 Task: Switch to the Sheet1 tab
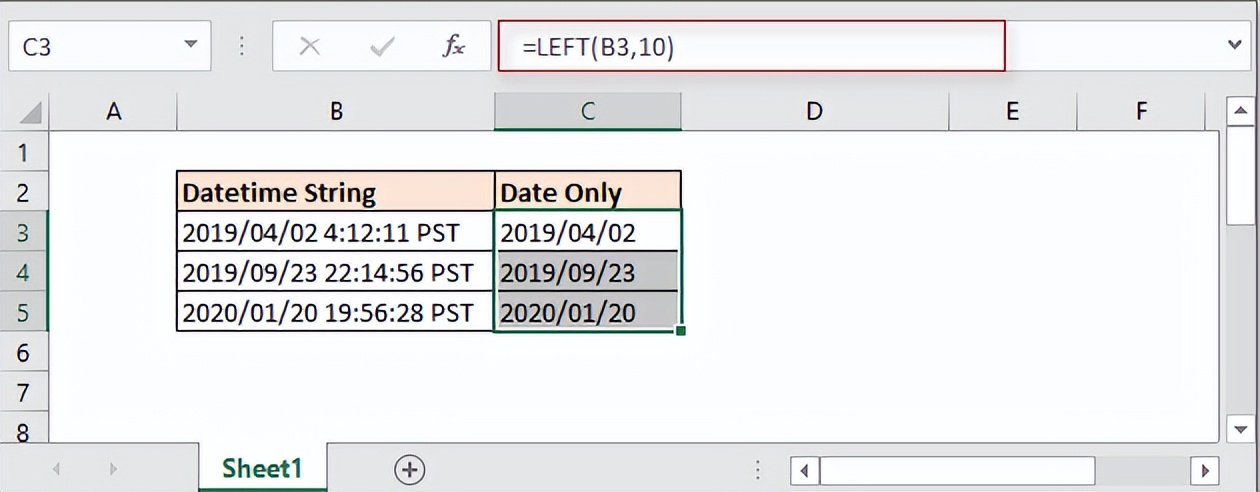pyautogui.click(x=262, y=468)
